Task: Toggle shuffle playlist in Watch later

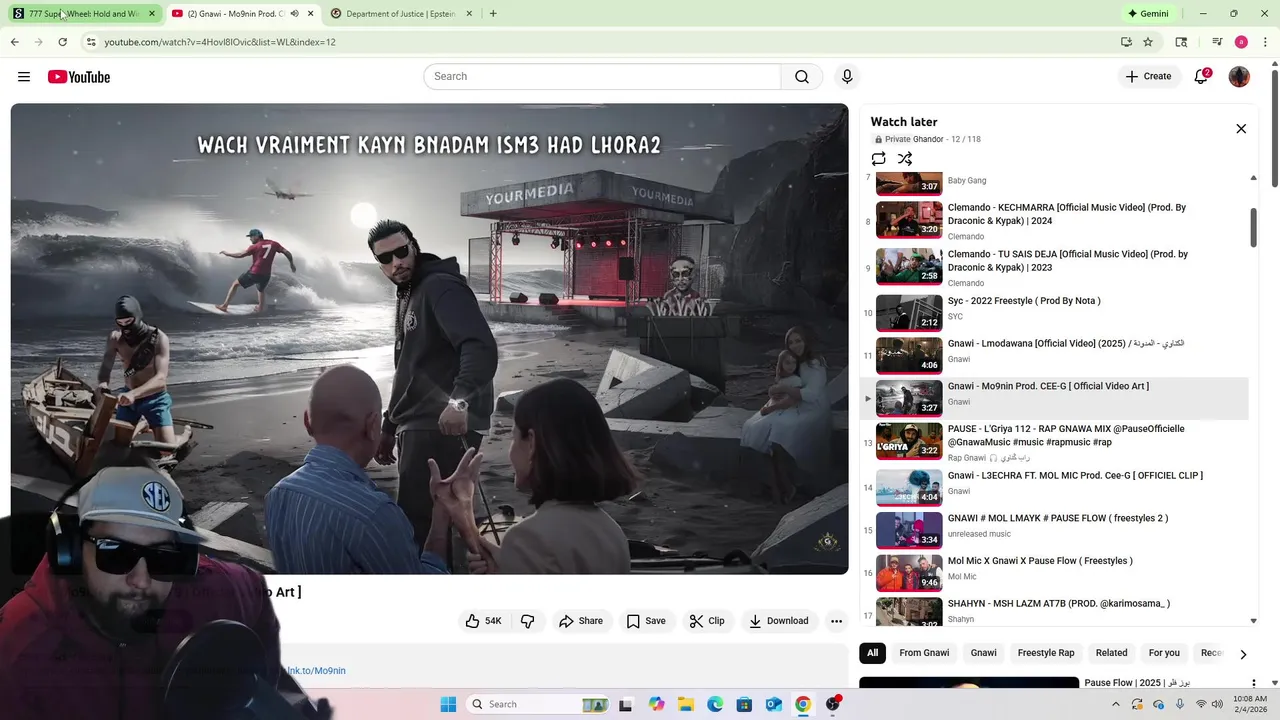Action: click(905, 159)
